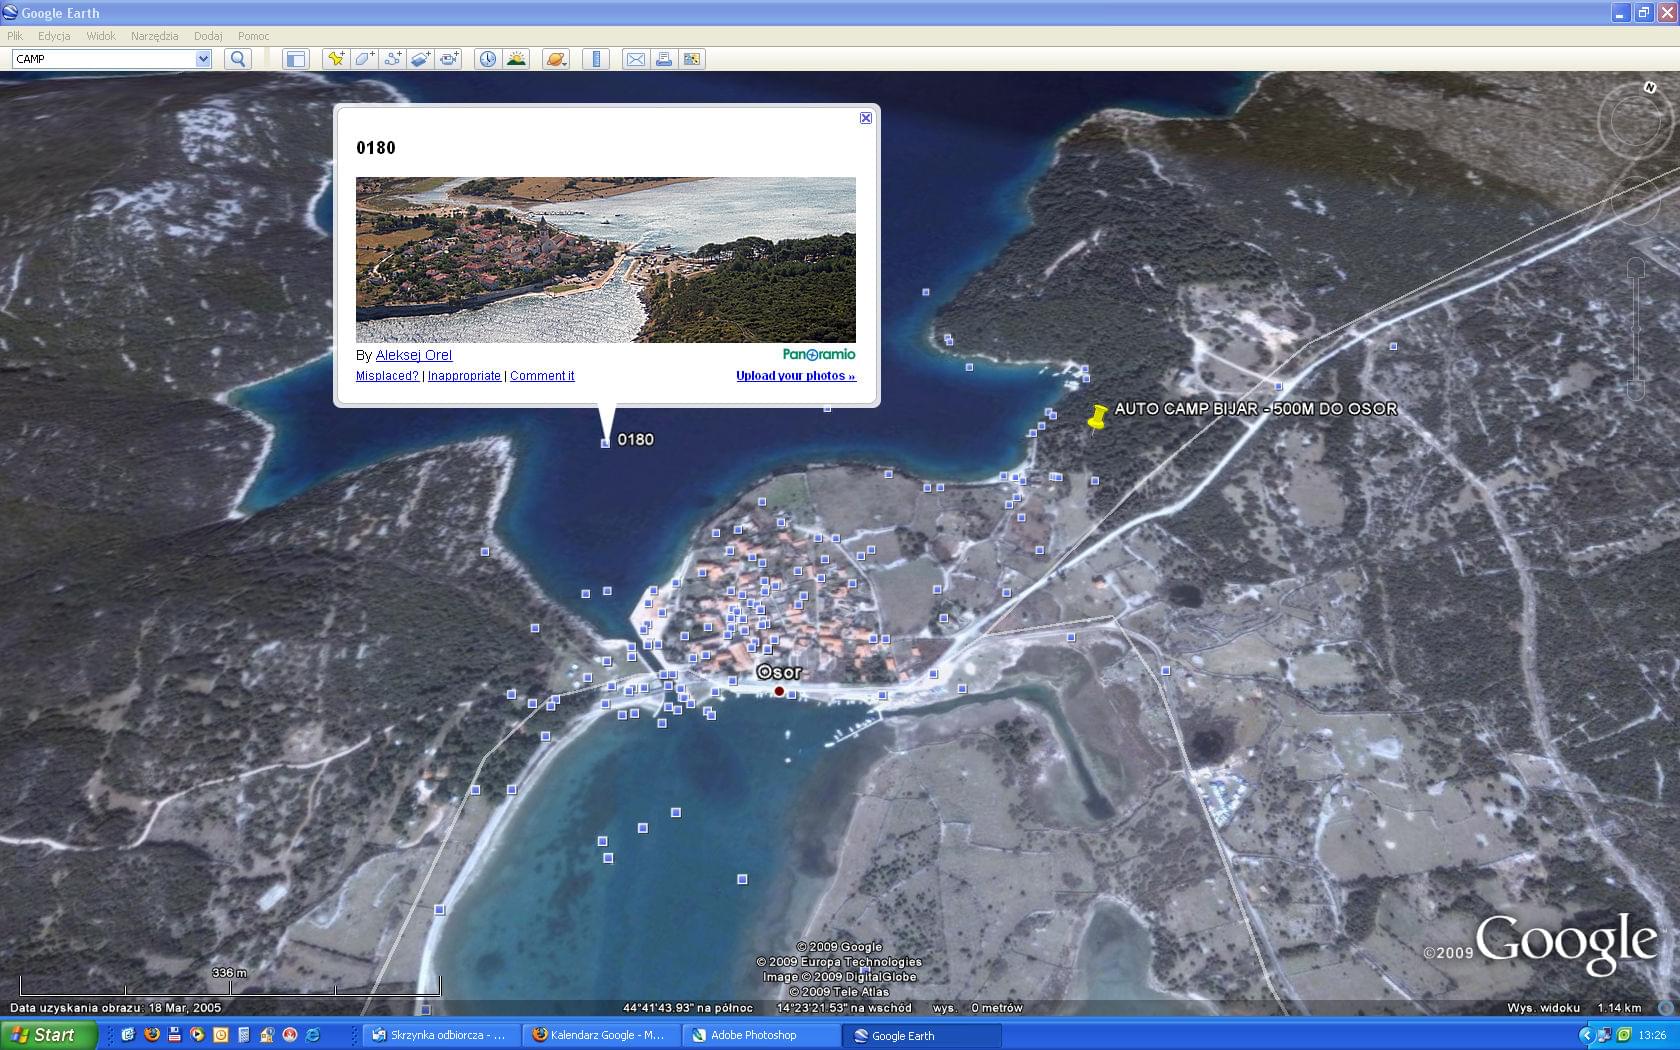This screenshot has height=1050, width=1680.
Task: Print the current view icon
Action: (663, 59)
